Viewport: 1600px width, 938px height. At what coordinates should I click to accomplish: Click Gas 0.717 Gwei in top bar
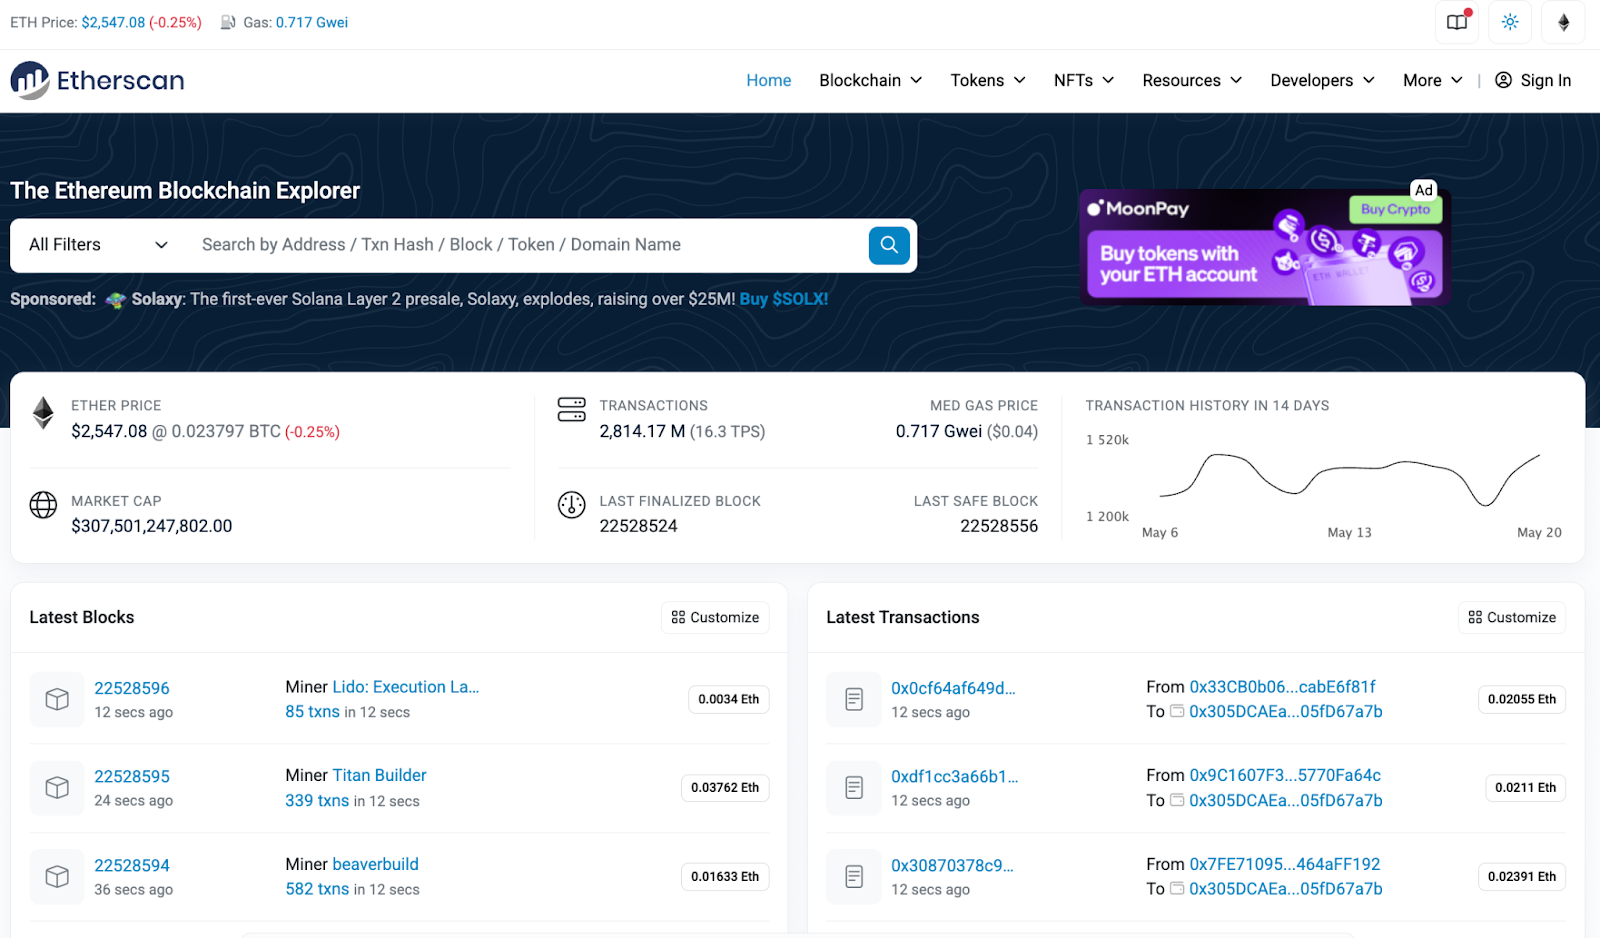[312, 22]
